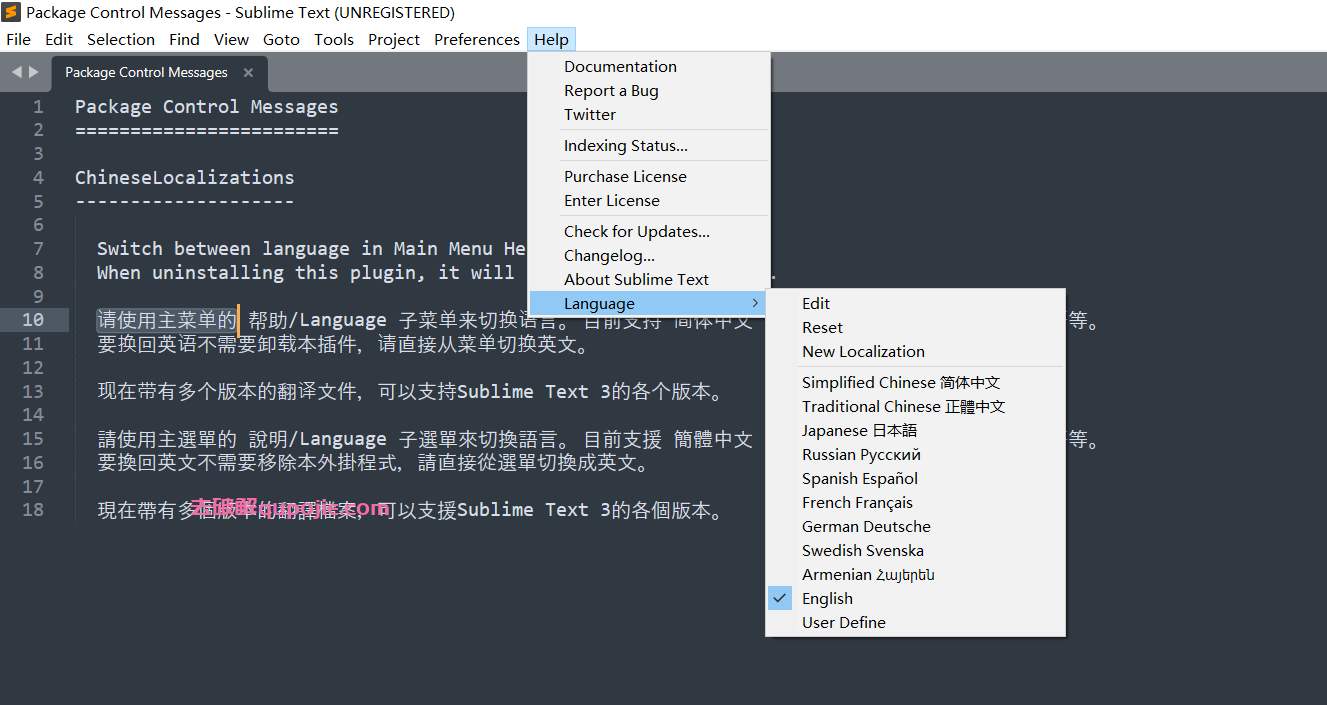Switch language to Russian Русский
The image size is (1327, 705).
(915, 454)
